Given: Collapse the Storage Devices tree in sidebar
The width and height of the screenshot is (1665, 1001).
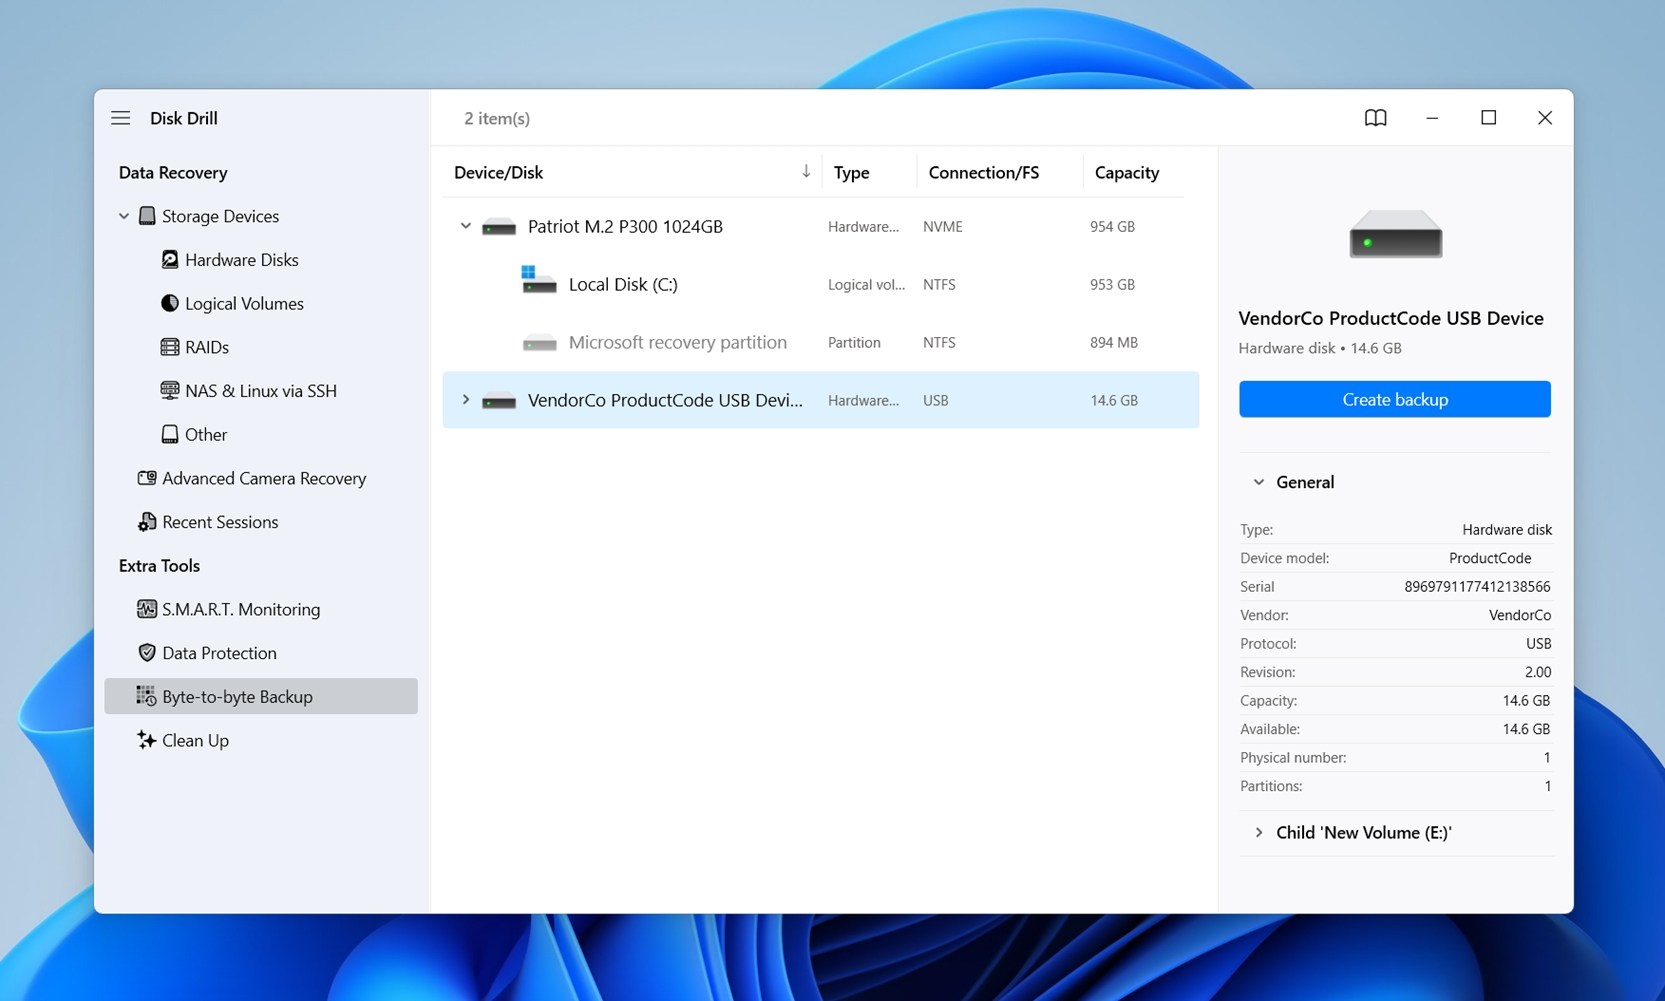Looking at the screenshot, I should coord(124,216).
